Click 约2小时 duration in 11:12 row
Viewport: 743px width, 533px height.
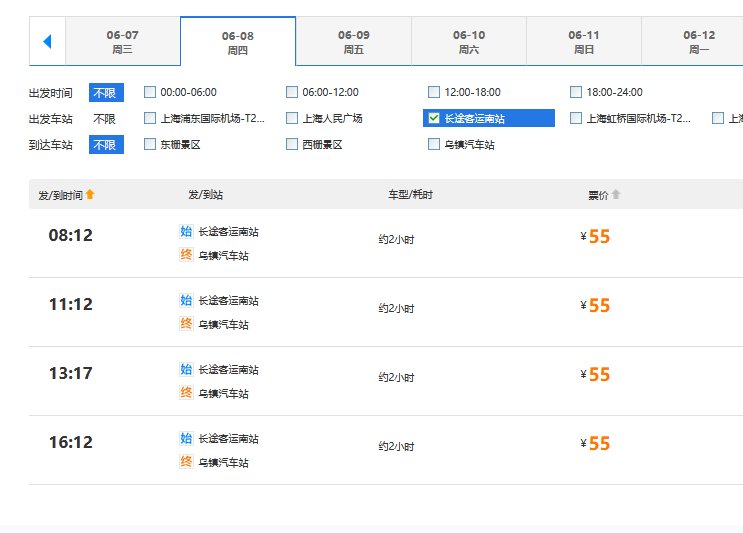pyautogui.click(x=397, y=308)
